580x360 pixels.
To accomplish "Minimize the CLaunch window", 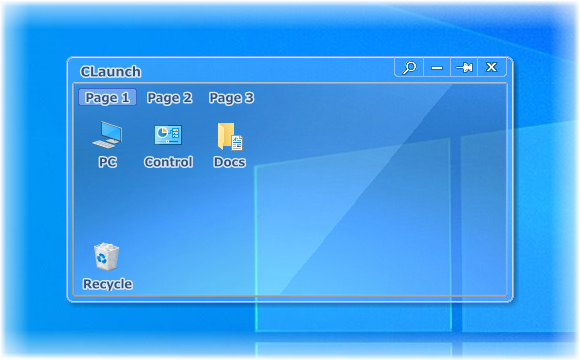I will click(437, 68).
